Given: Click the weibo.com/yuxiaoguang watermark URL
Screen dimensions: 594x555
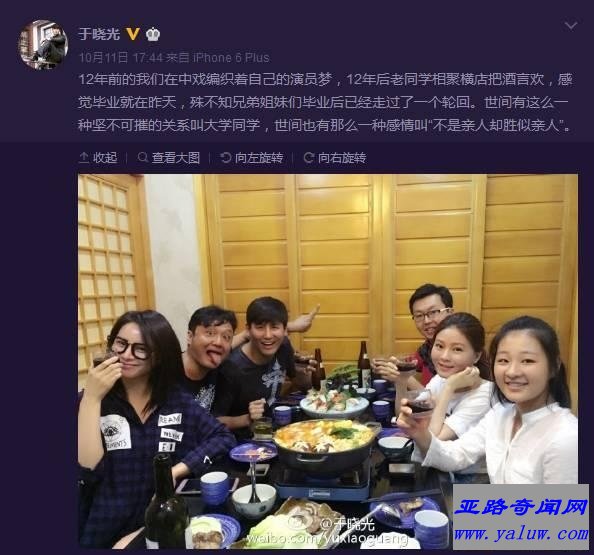Looking at the screenshot, I should click(328, 538).
